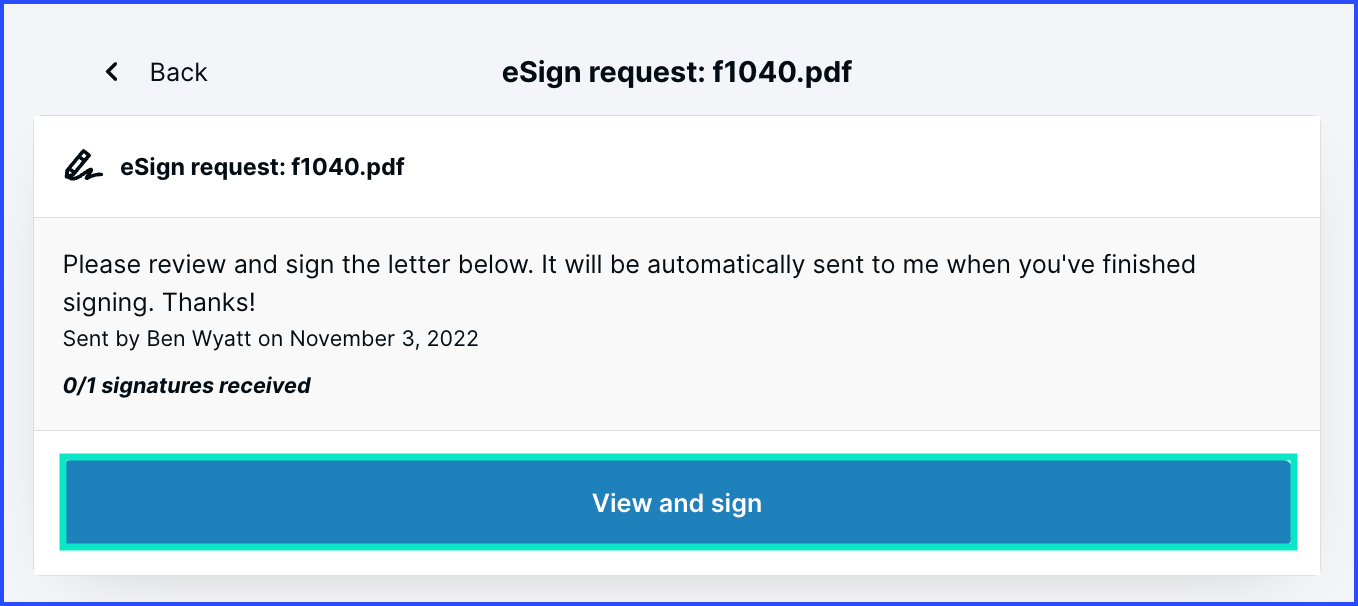
Task: Click the date November 3, 2022
Action: (384, 339)
